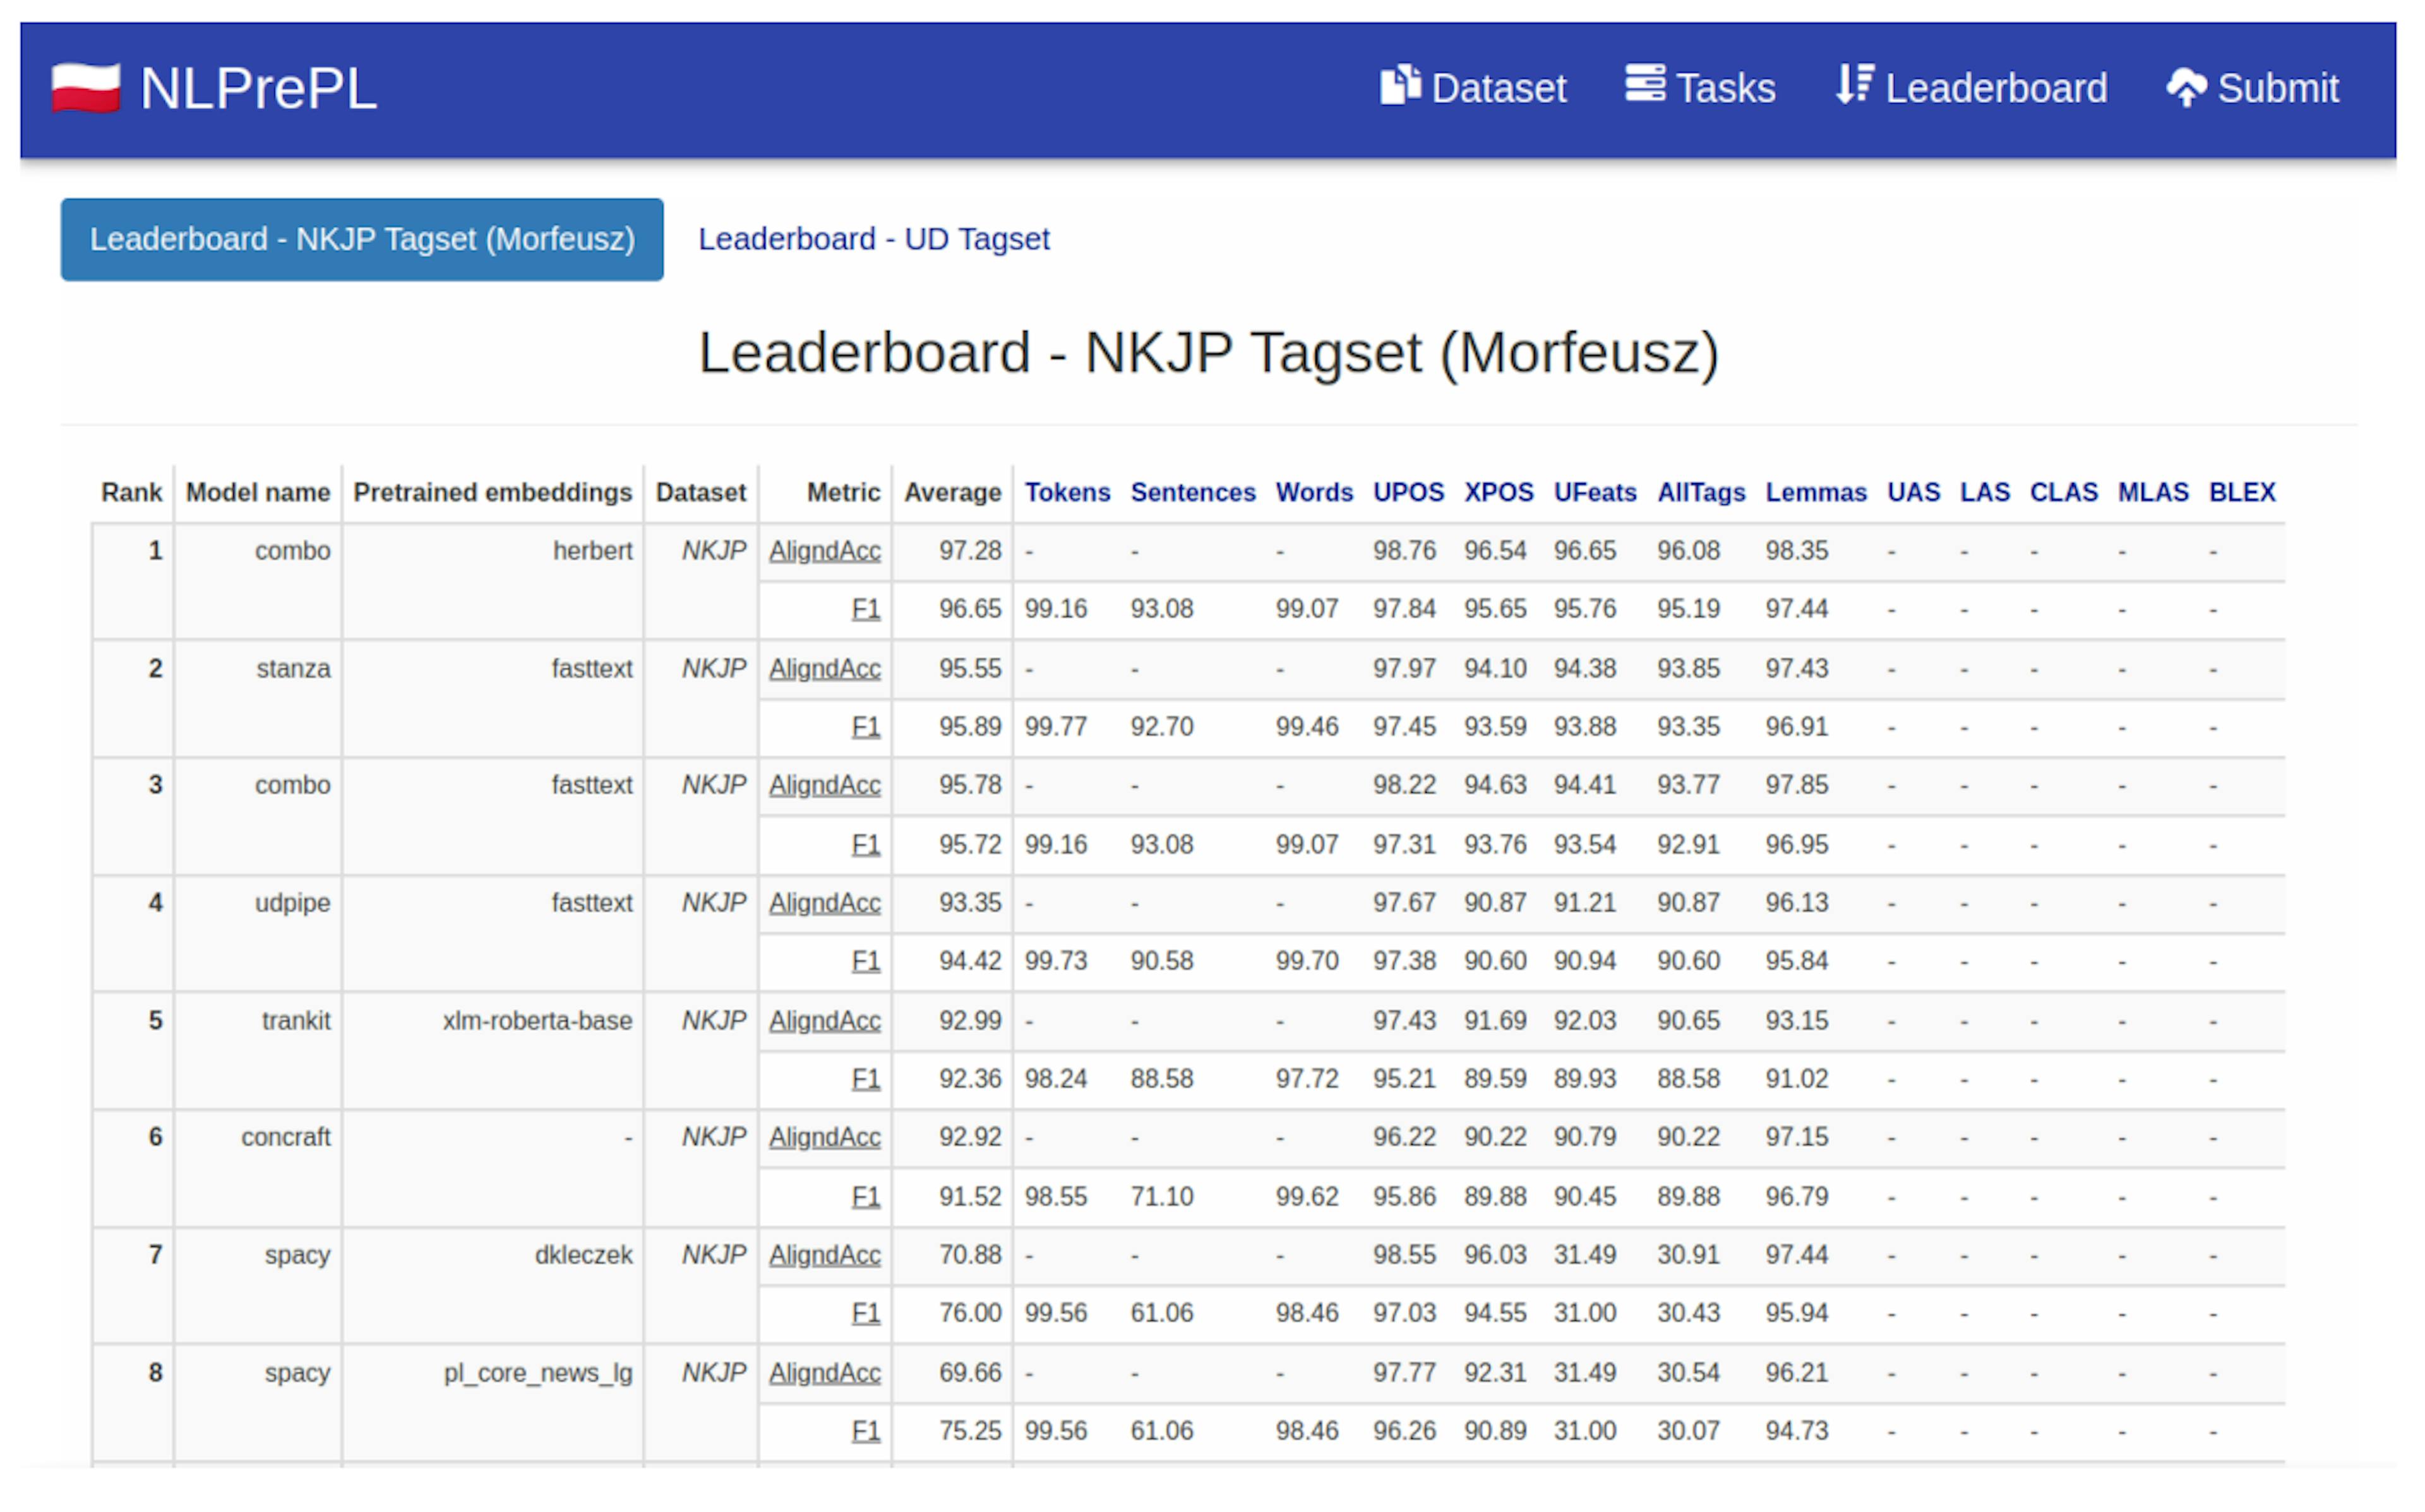Click F1 metric in spacy dkleczek row
Viewport: 2425px width, 1512px height.
pos(866,1313)
